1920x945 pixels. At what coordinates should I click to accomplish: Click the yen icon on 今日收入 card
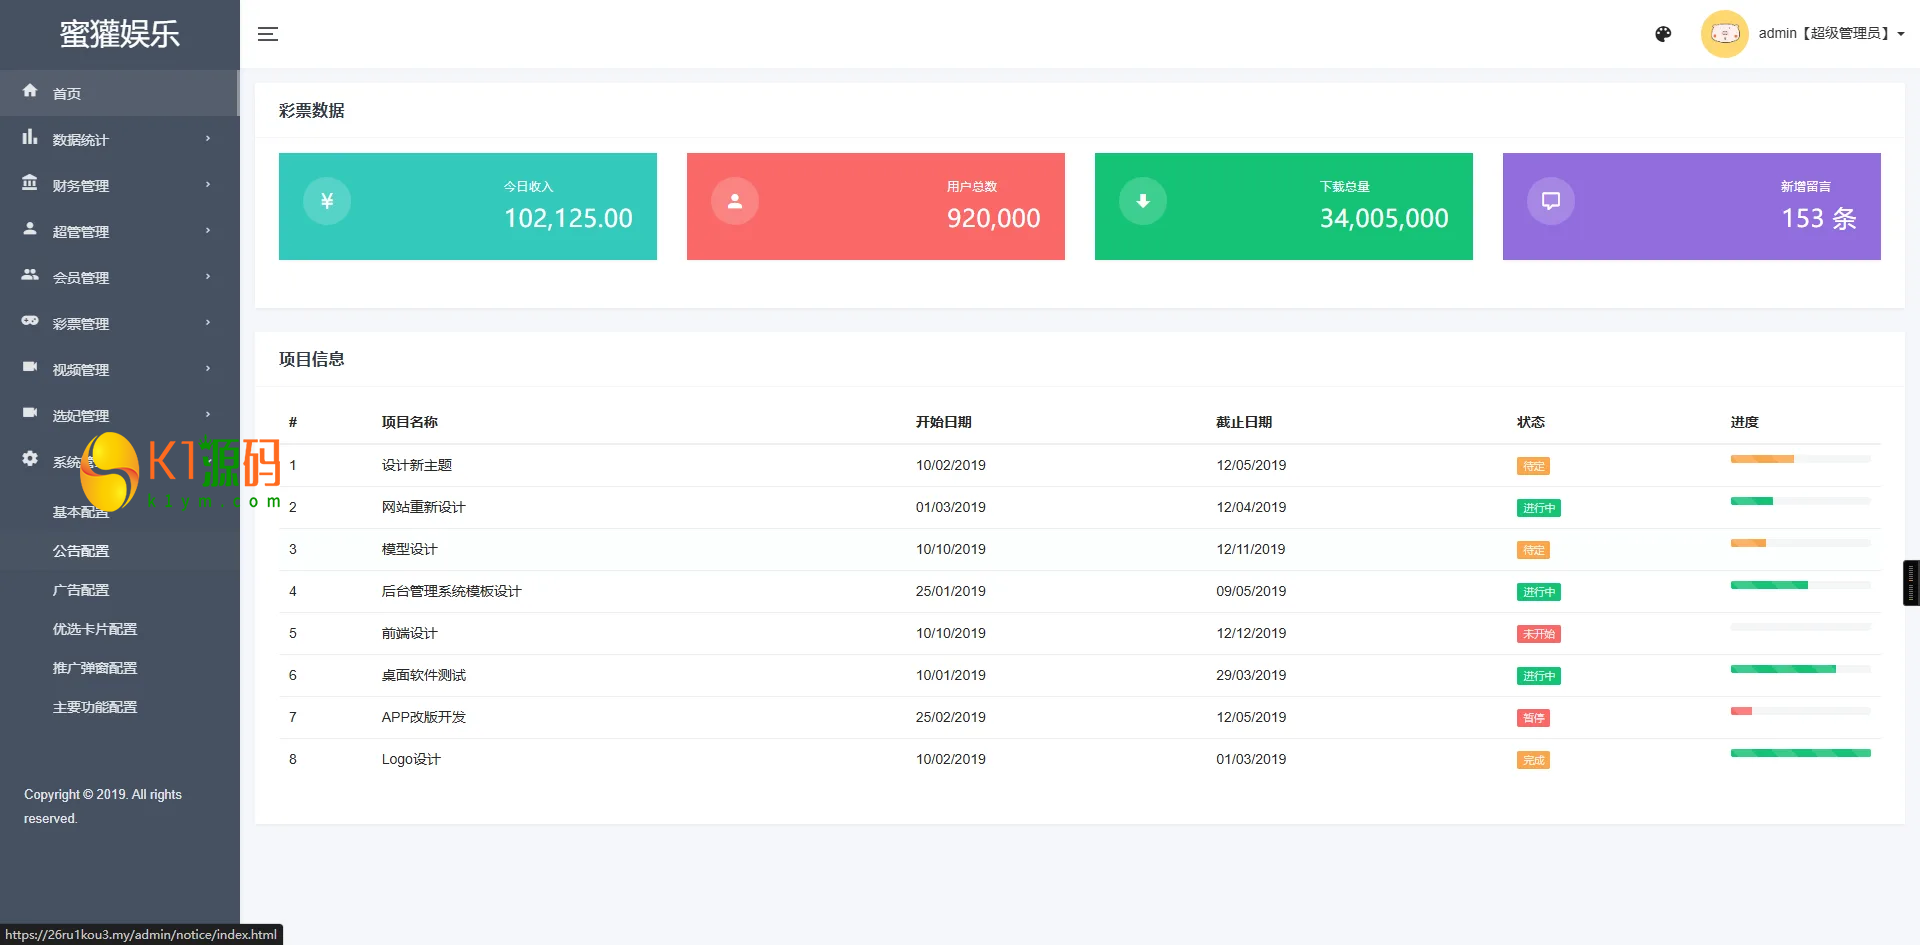[327, 201]
